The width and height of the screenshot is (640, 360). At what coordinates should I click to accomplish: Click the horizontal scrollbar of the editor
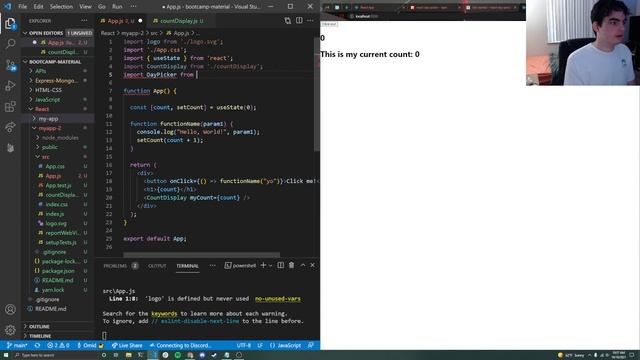click(202, 254)
